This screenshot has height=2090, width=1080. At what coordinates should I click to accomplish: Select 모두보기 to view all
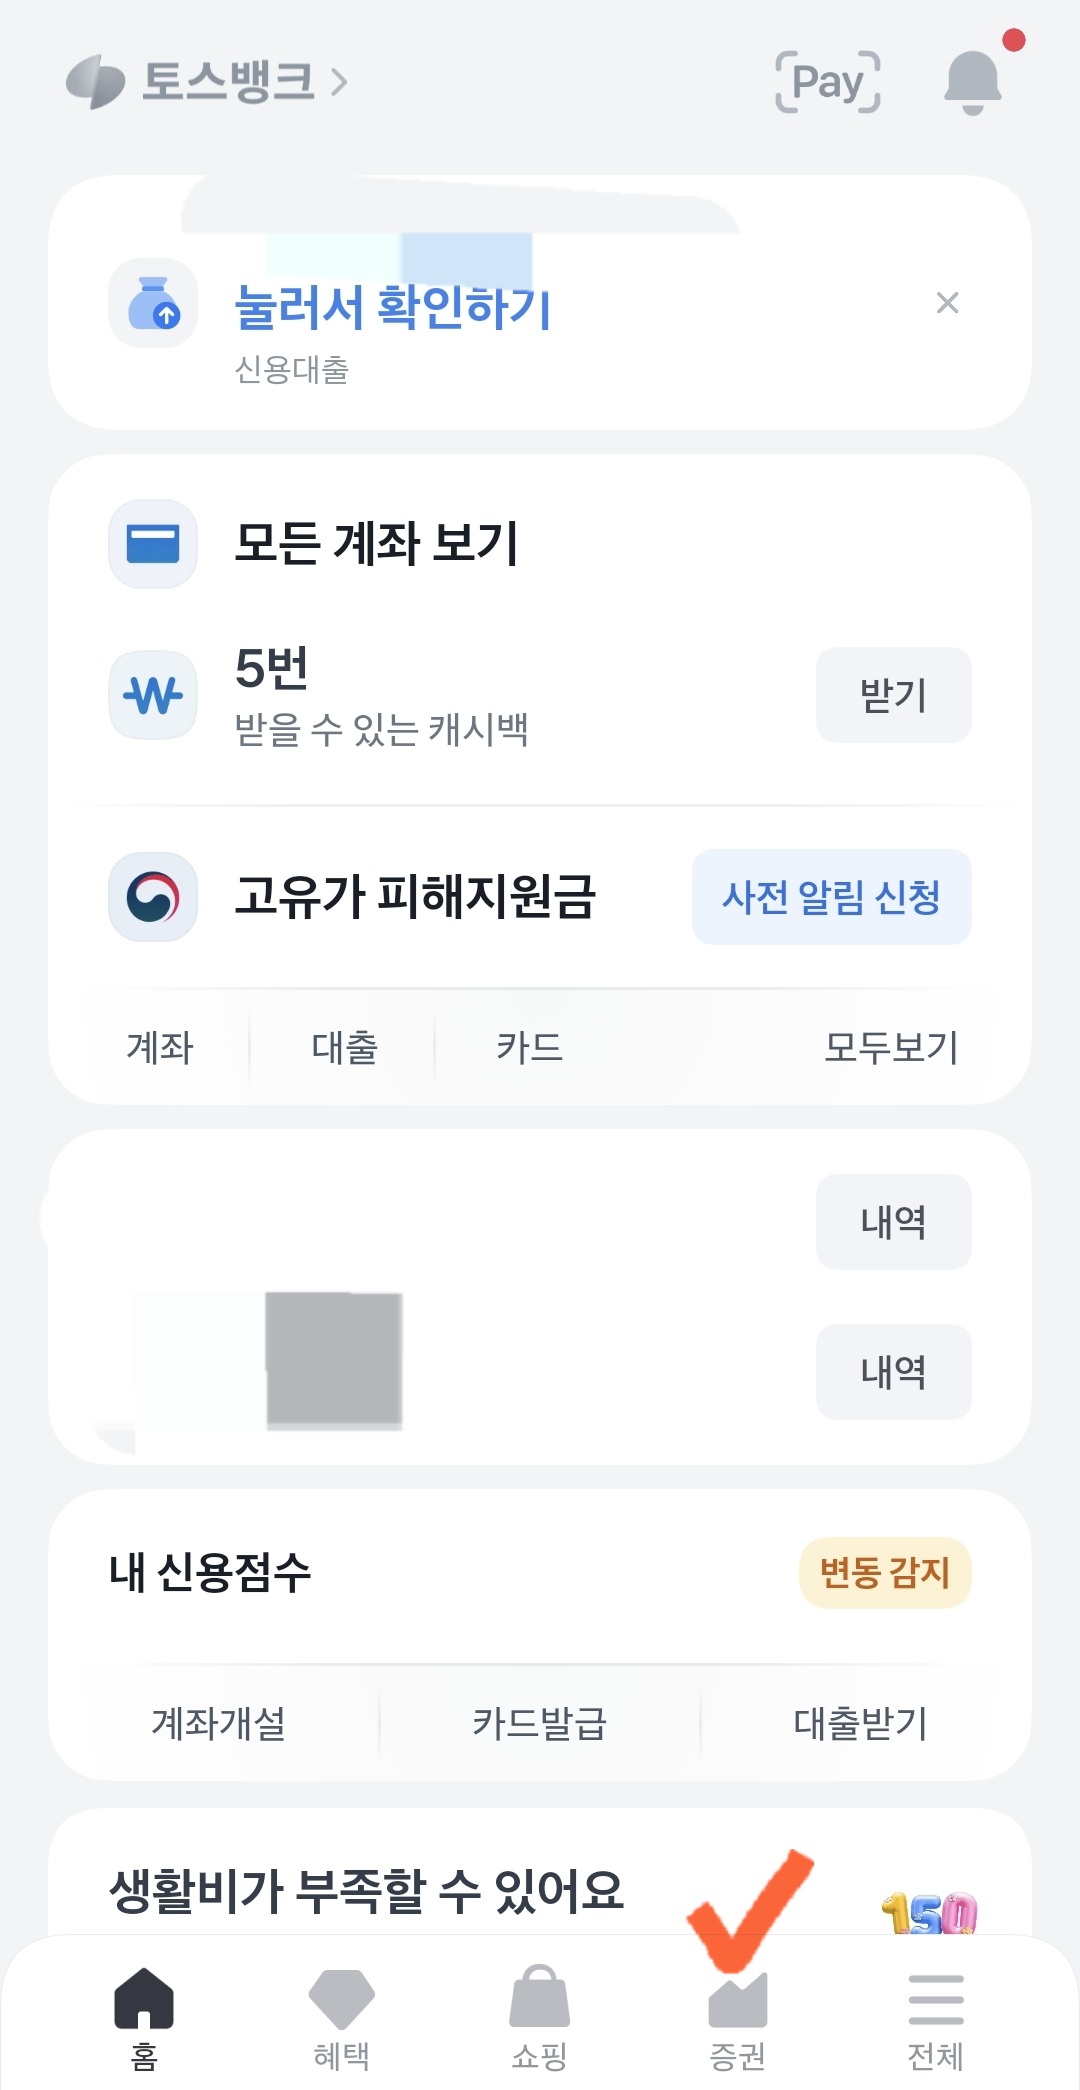(x=891, y=1047)
